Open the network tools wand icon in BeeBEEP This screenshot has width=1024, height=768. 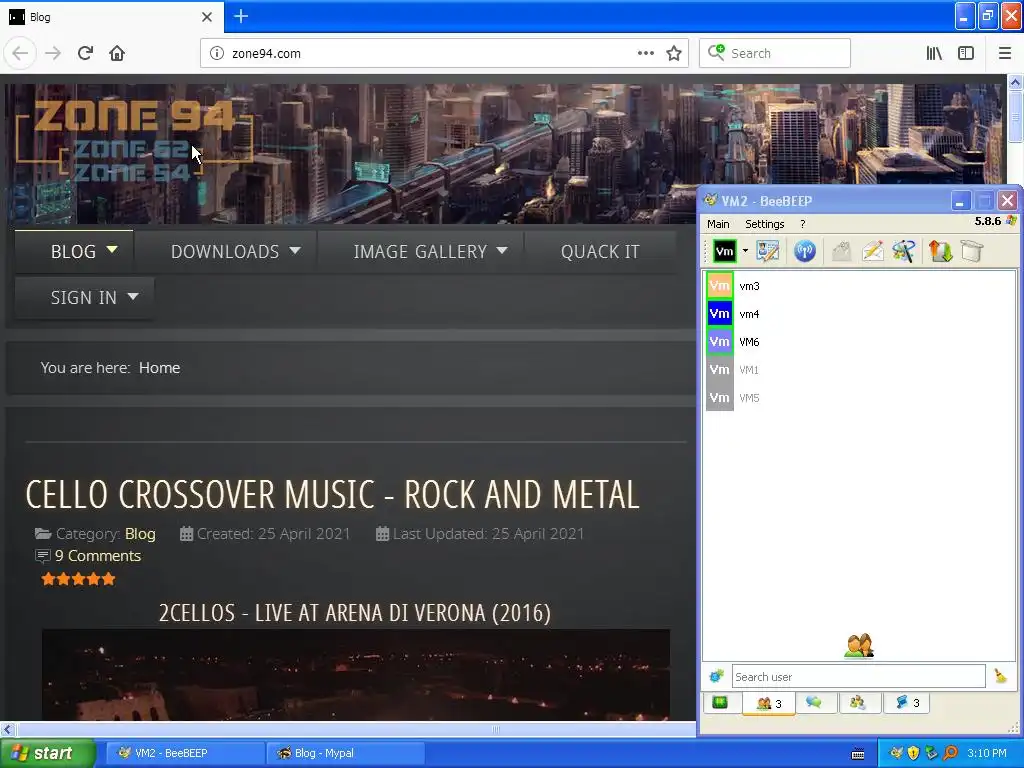click(x=904, y=251)
